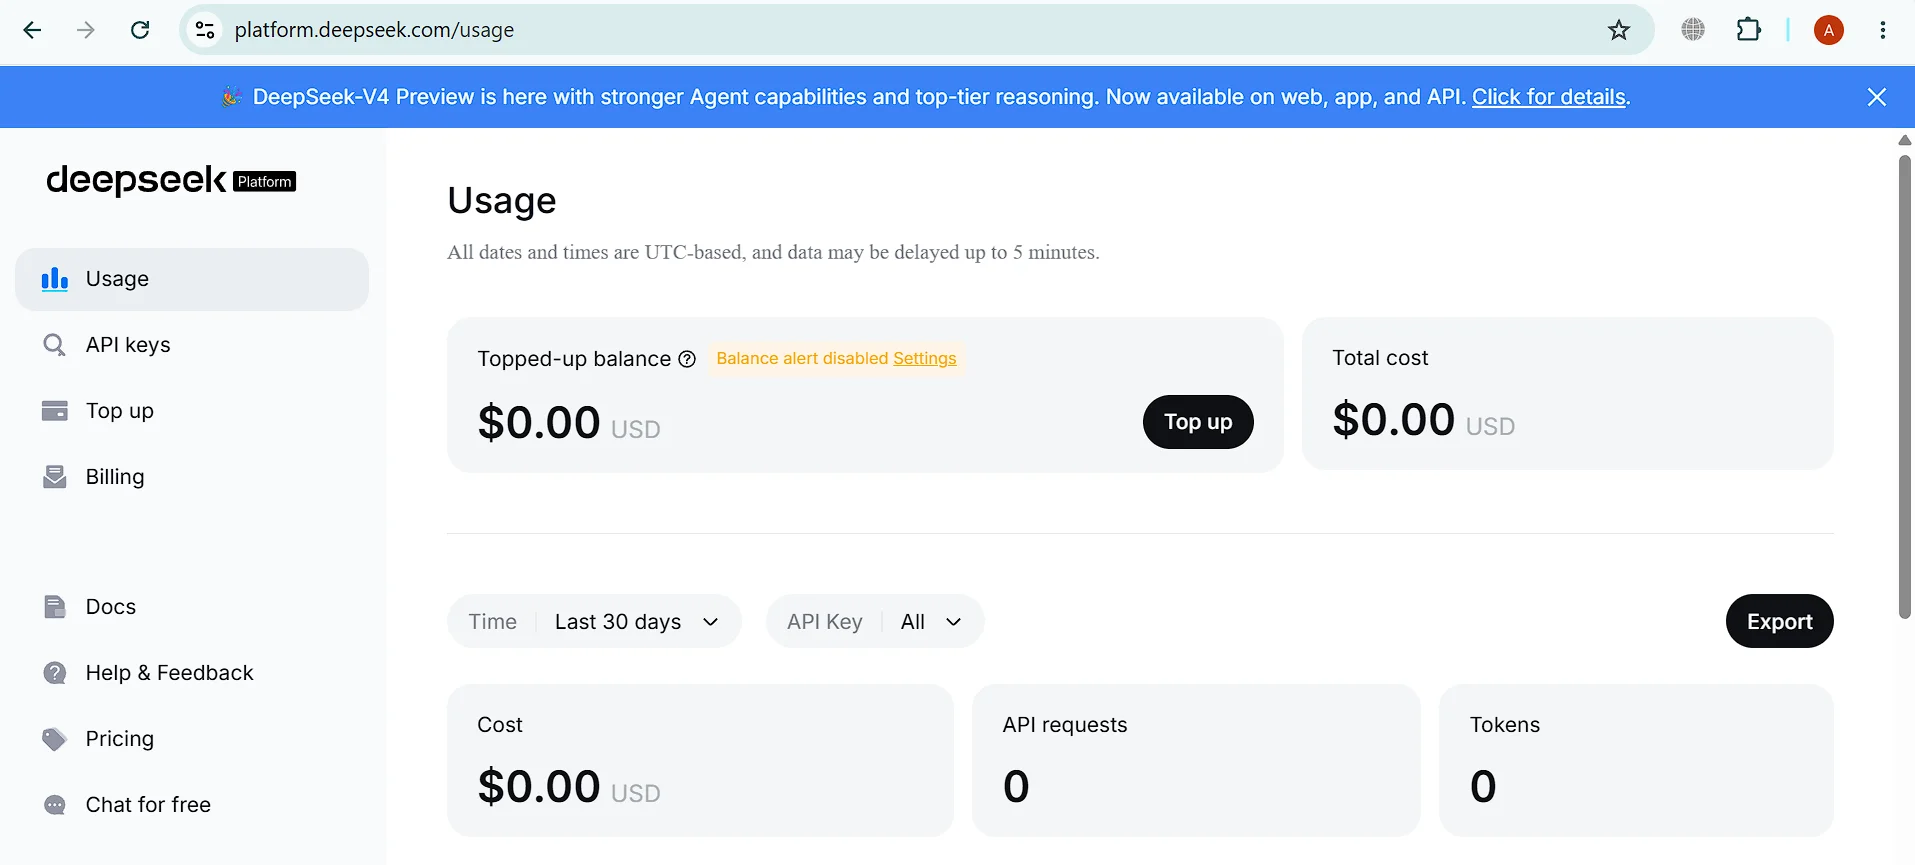
Task: Click the browser back arrow
Action: click(32, 30)
